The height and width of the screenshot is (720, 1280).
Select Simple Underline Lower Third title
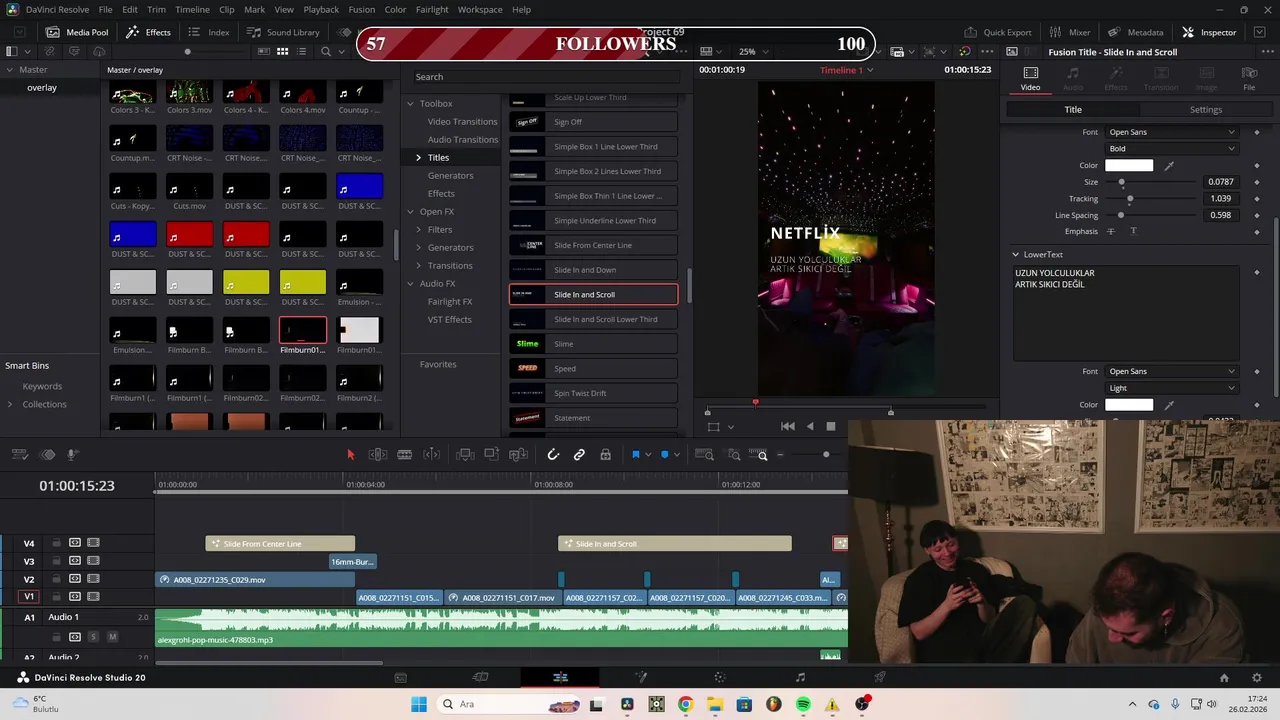[593, 221]
